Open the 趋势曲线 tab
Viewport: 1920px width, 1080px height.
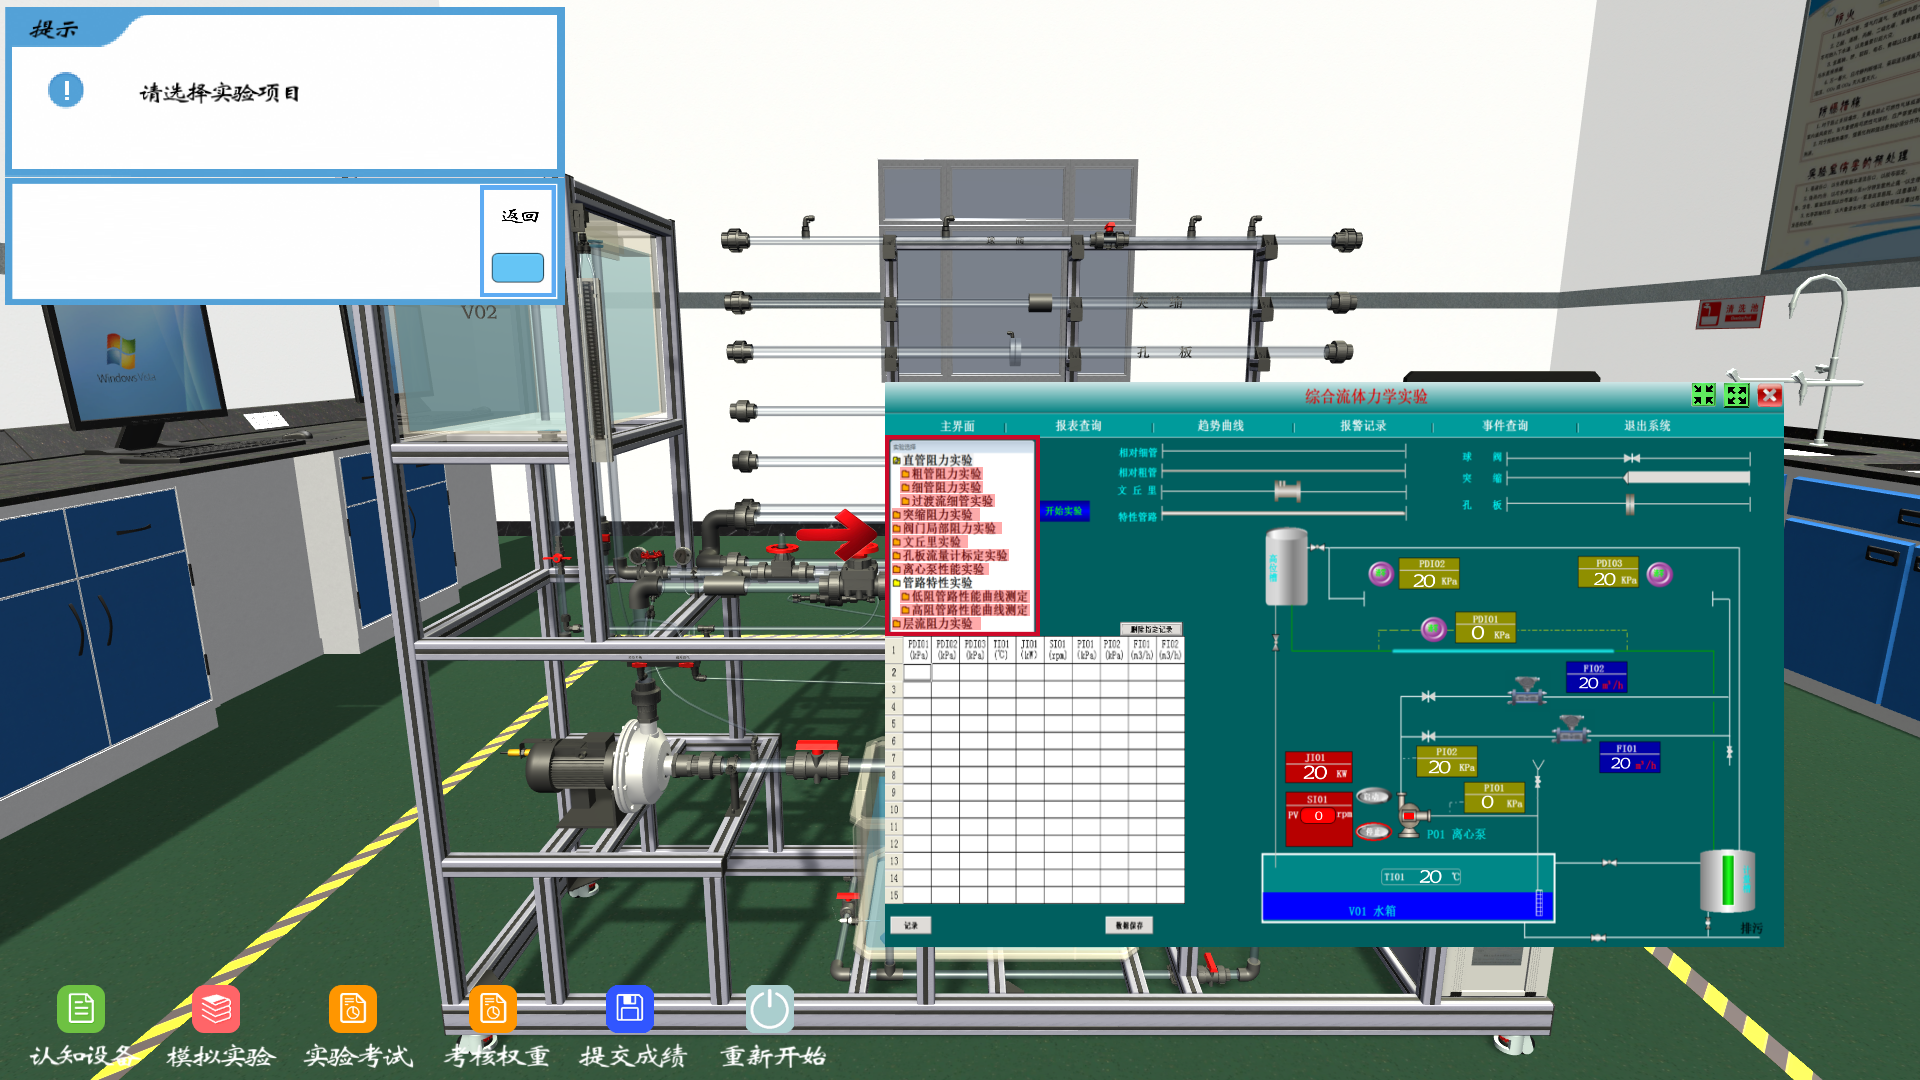pos(1220,426)
